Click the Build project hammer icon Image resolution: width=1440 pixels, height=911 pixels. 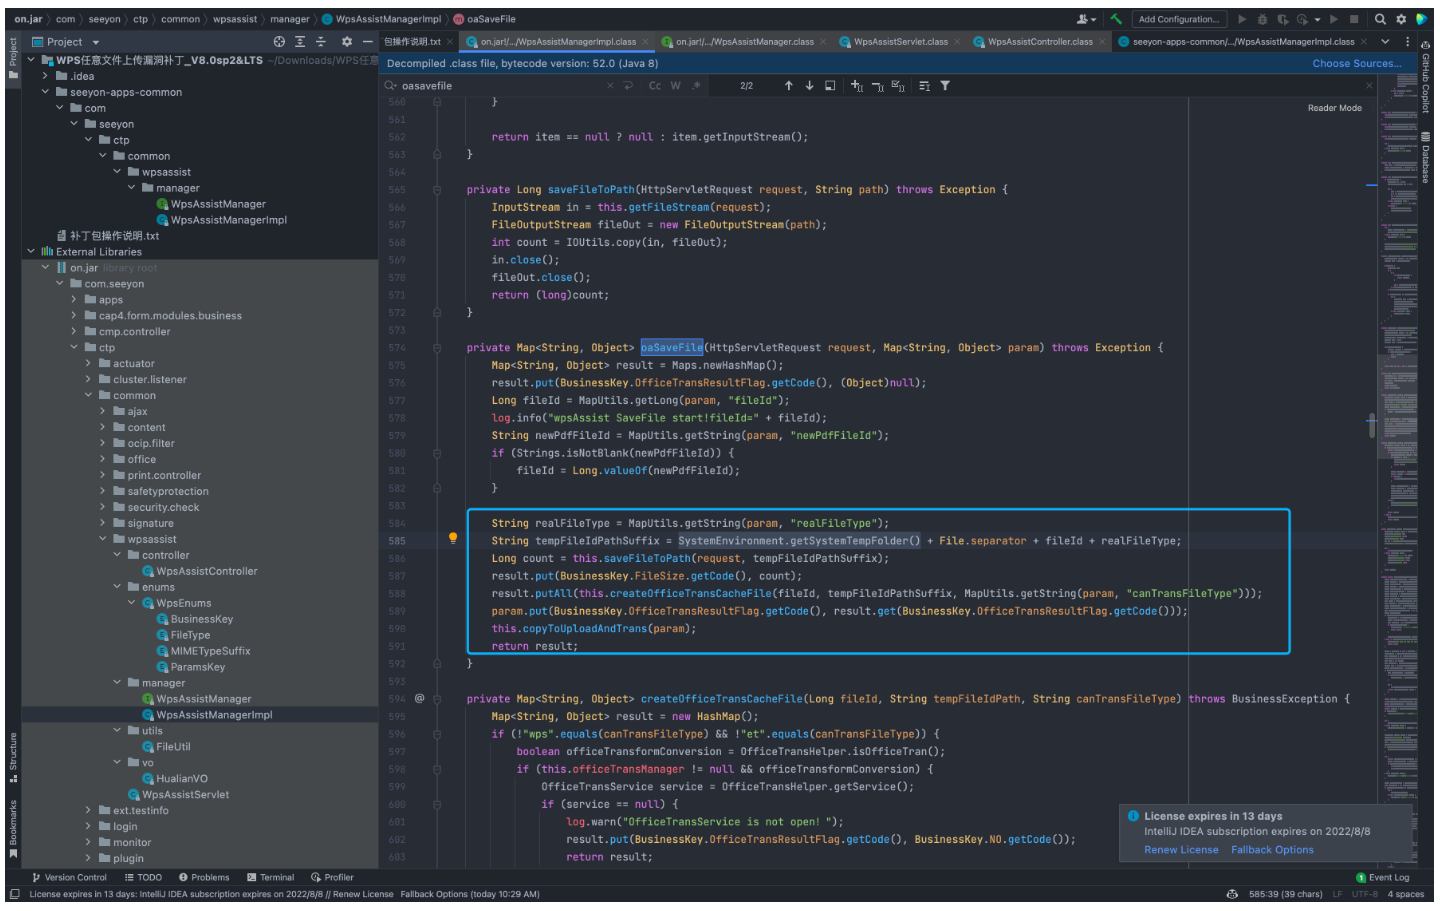[x=1115, y=19]
